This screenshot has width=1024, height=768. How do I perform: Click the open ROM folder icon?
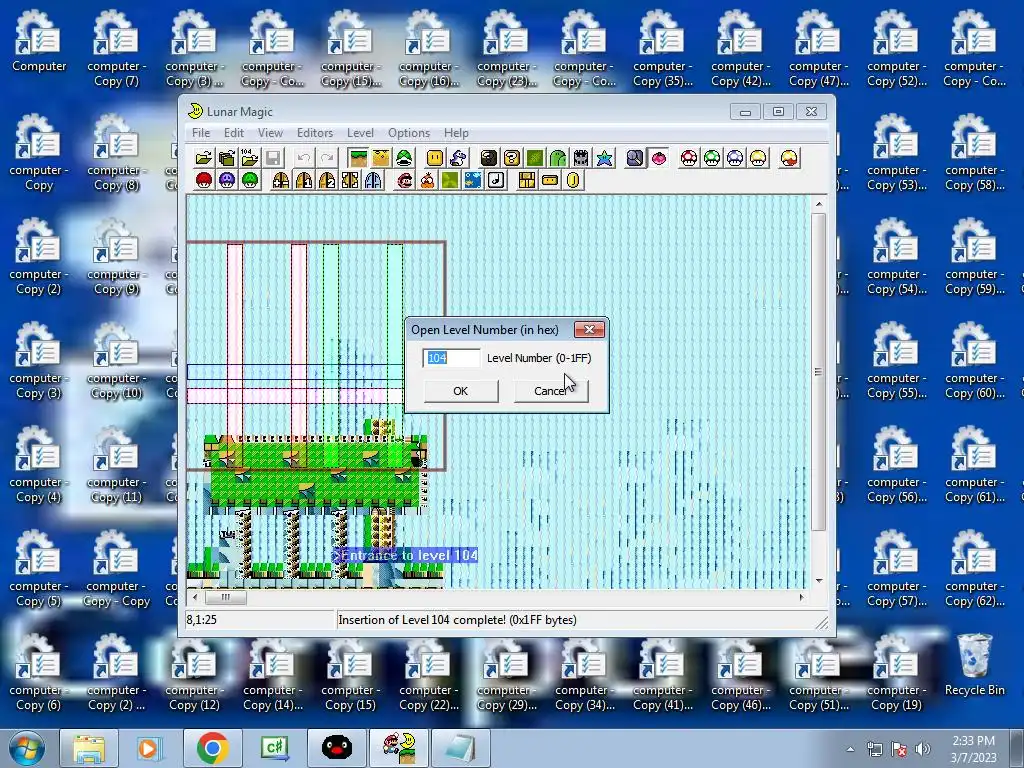pyautogui.click(x=204, y=158)
